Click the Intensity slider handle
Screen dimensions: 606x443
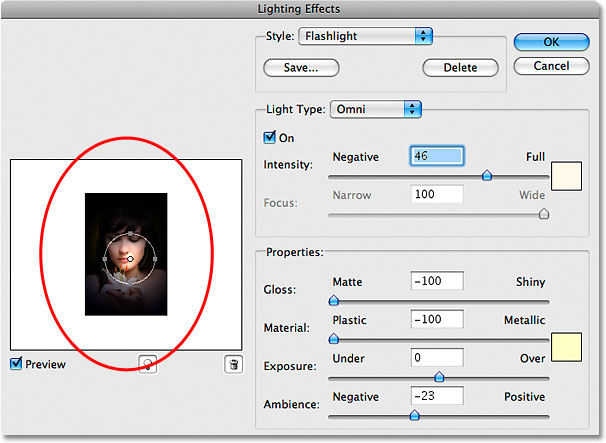tap(487, 175)
